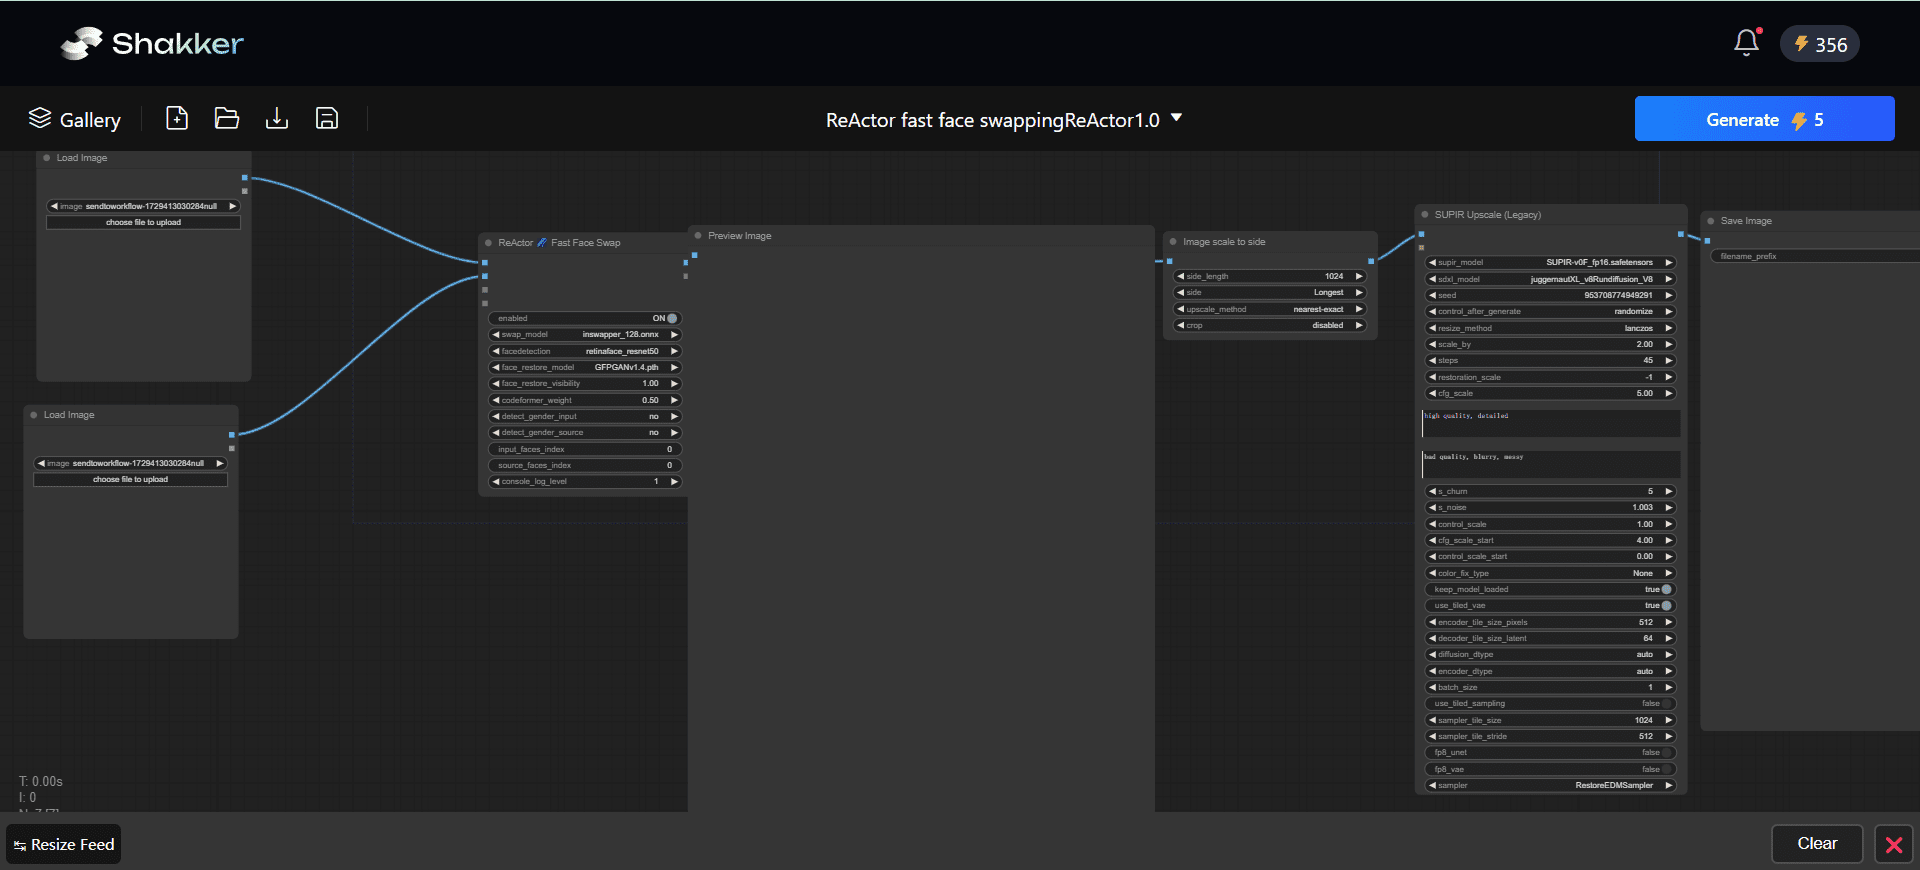Close the feed with the red X

pyautogui.click(x=1894, y=844)
